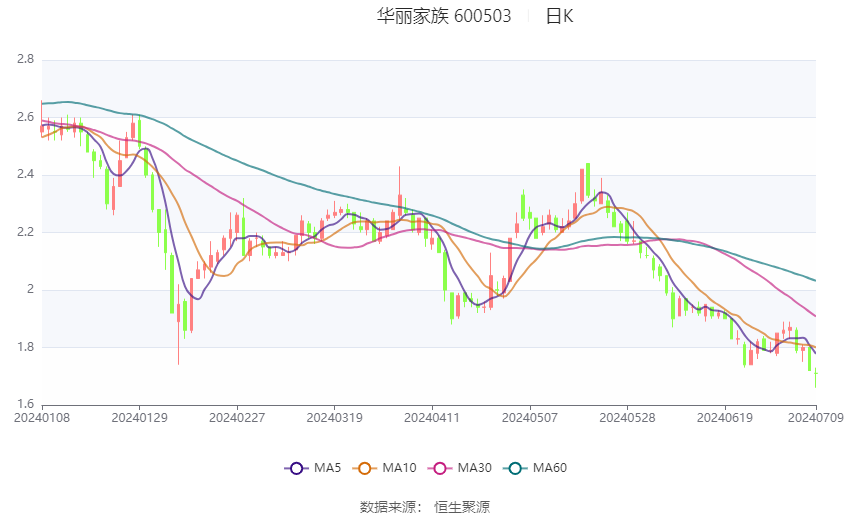Click the 2.8 price axis label
850x517 pixels.
coord(25,59)
